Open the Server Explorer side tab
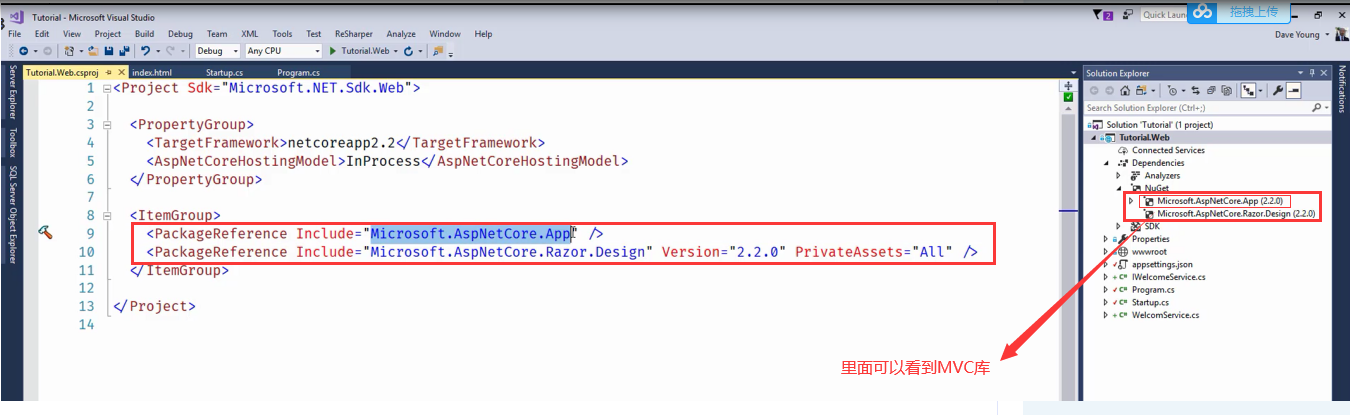 coord(13,92)
